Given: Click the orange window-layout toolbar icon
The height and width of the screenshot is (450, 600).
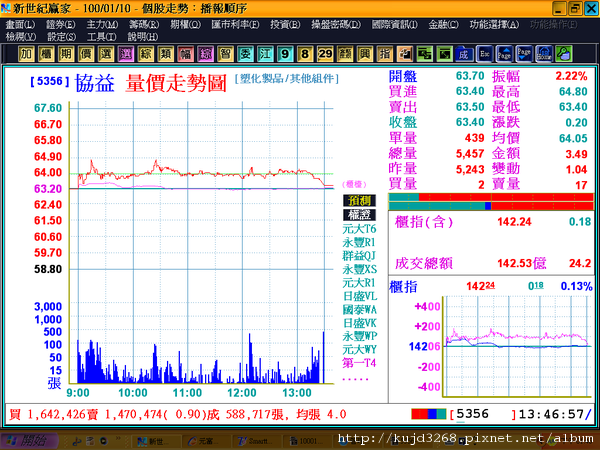Looking at the screenshot, I should 404,54.
